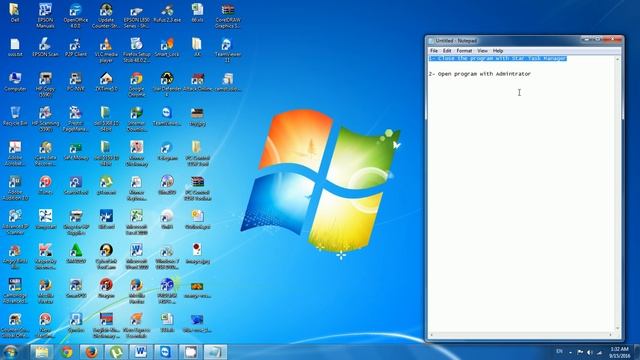Select the Smart_Lock desktop shortcut

point(167,47)
